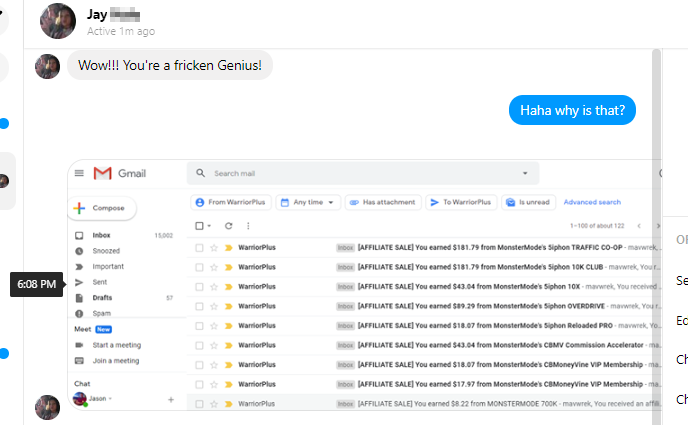
Task: Star the CBMV Commission Accelerator email
Action: 214,346
